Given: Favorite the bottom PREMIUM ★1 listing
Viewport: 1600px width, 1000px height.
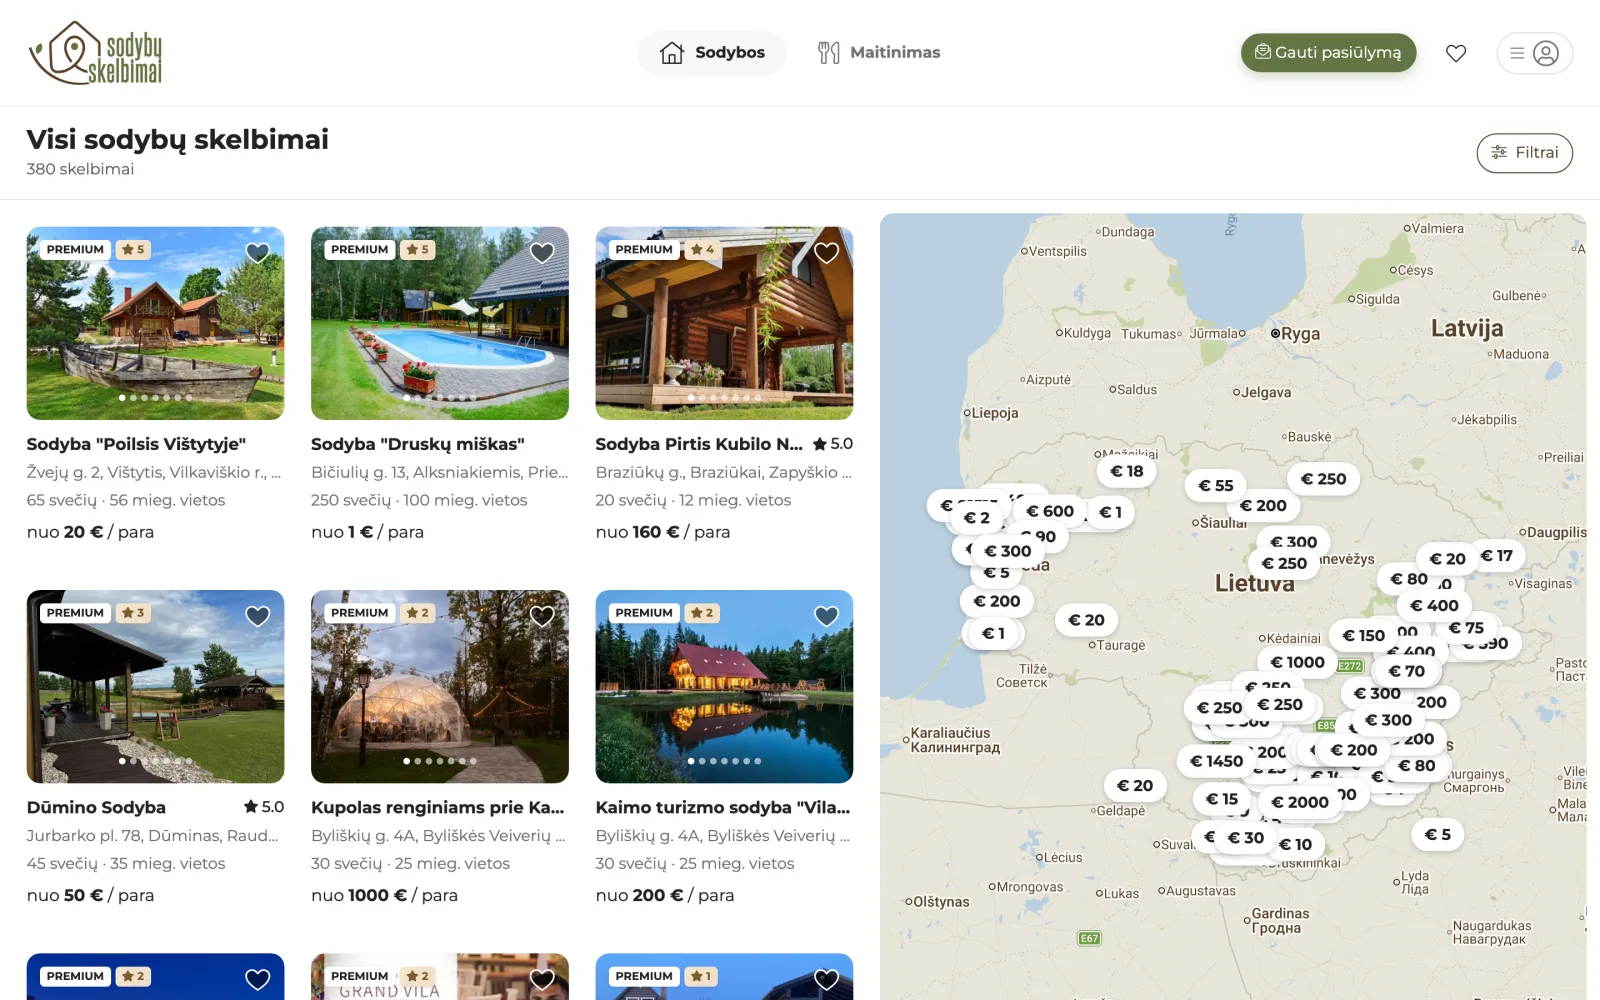Looking at the screenshot, I should [827, 979].
